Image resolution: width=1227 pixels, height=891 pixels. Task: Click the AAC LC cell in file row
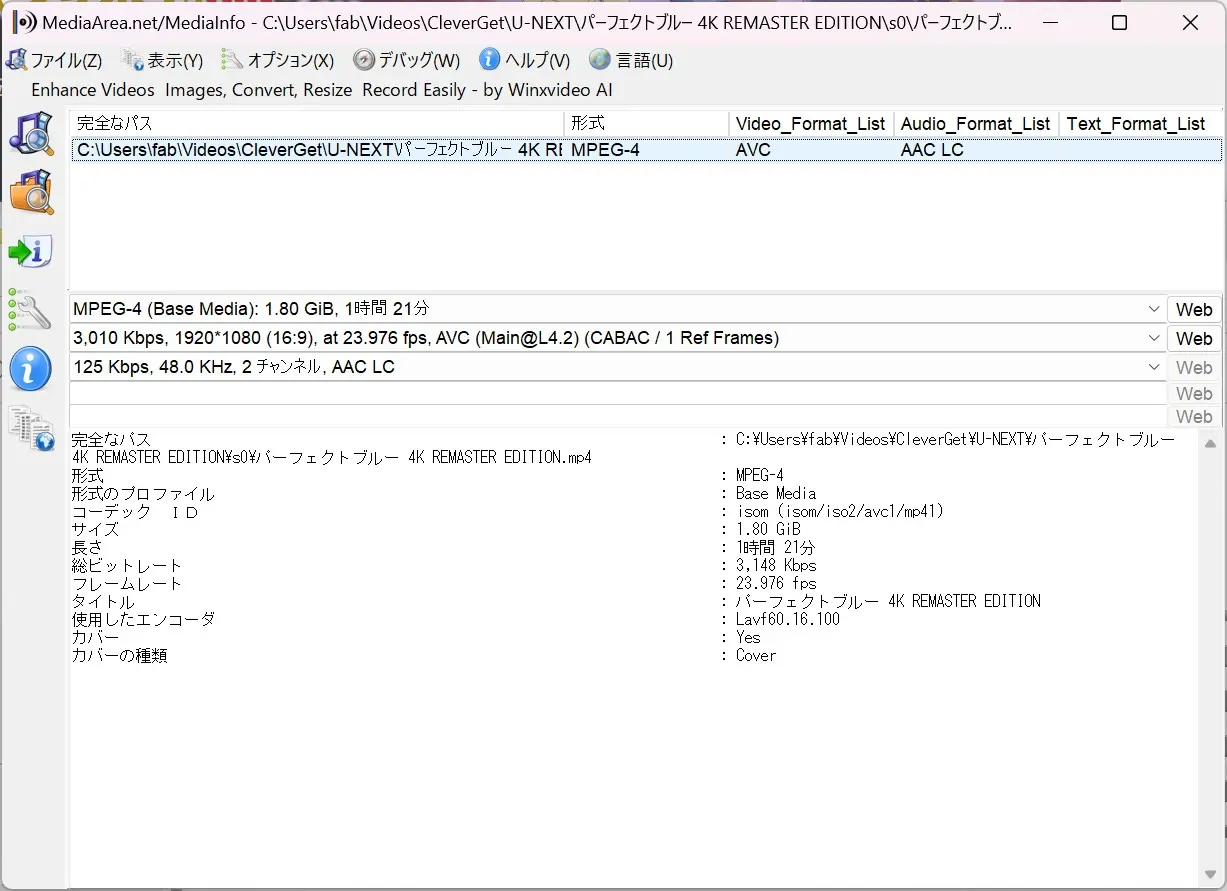[932, 150]
